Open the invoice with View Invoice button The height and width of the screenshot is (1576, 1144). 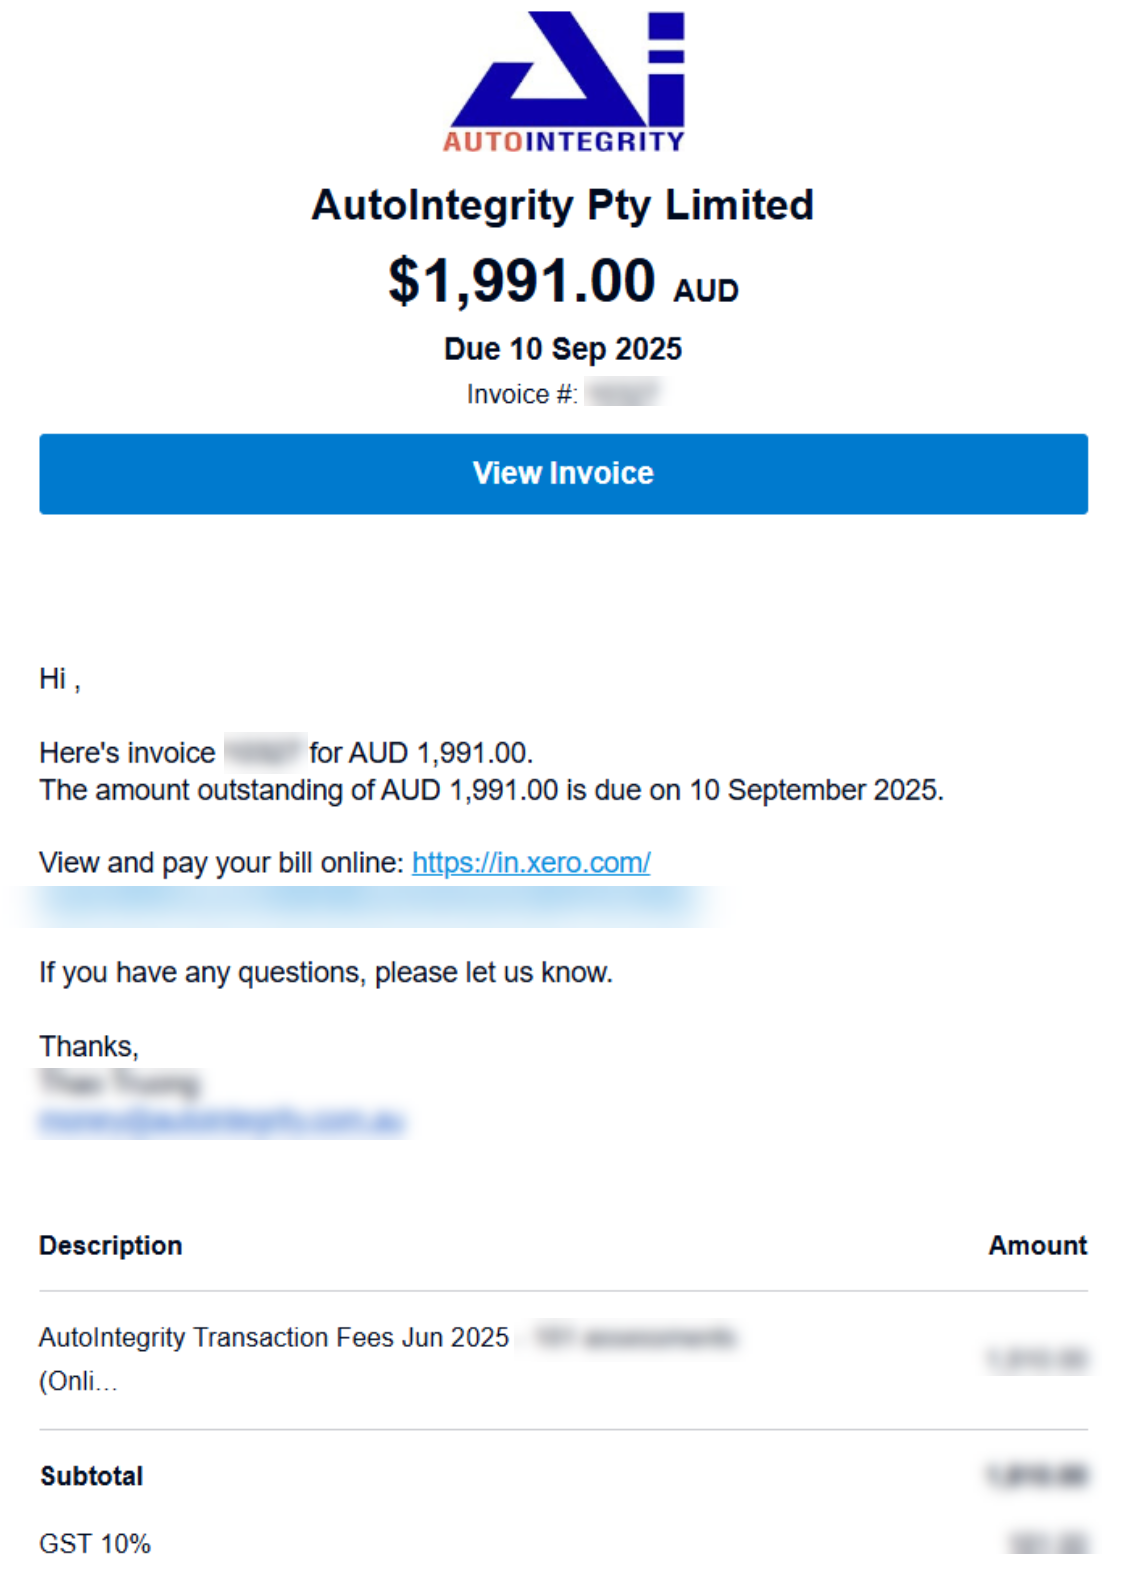click(563, 474)
